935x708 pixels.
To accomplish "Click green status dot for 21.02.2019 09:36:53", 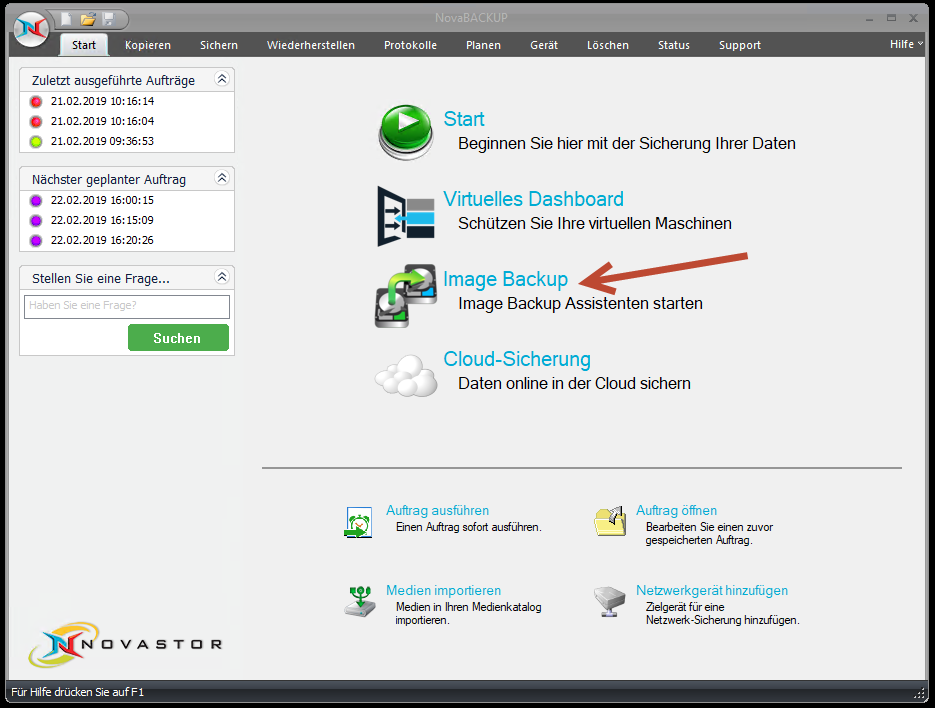I will click(x=36, y=142).
